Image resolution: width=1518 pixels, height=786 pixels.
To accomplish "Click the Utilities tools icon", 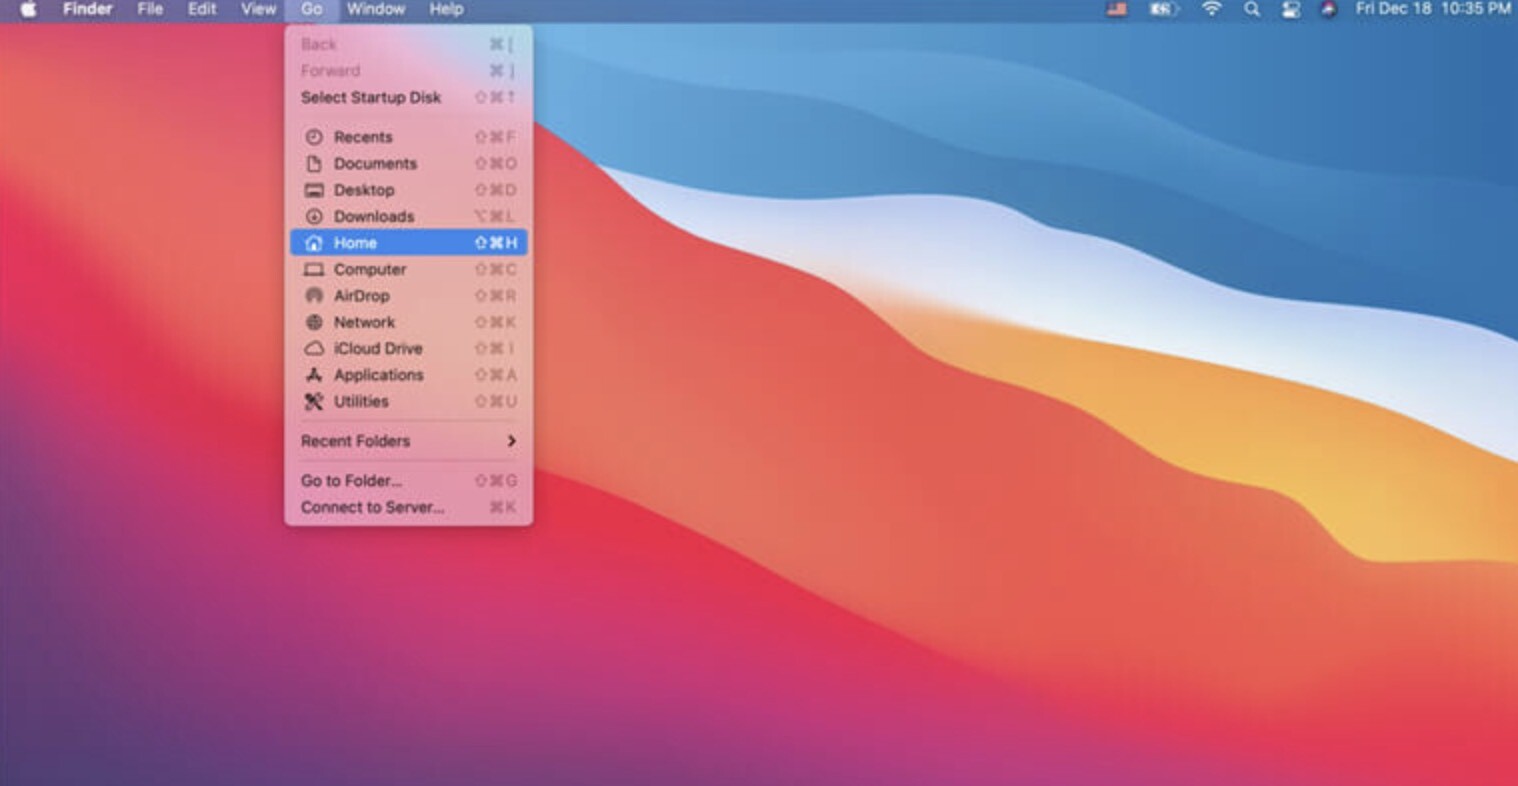I will click(x=313, y=401).
